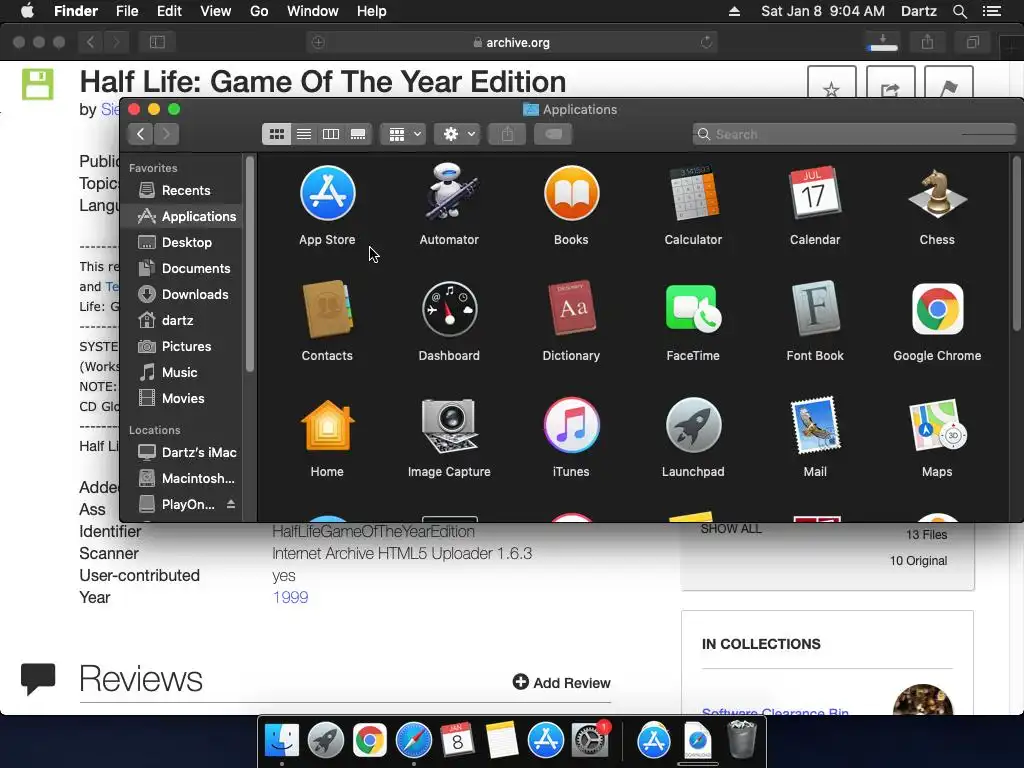The width and height of the screenshot is (1024, 768).
Task: Open the View menu
Action: pyautogui.click(x=216, y=11)
